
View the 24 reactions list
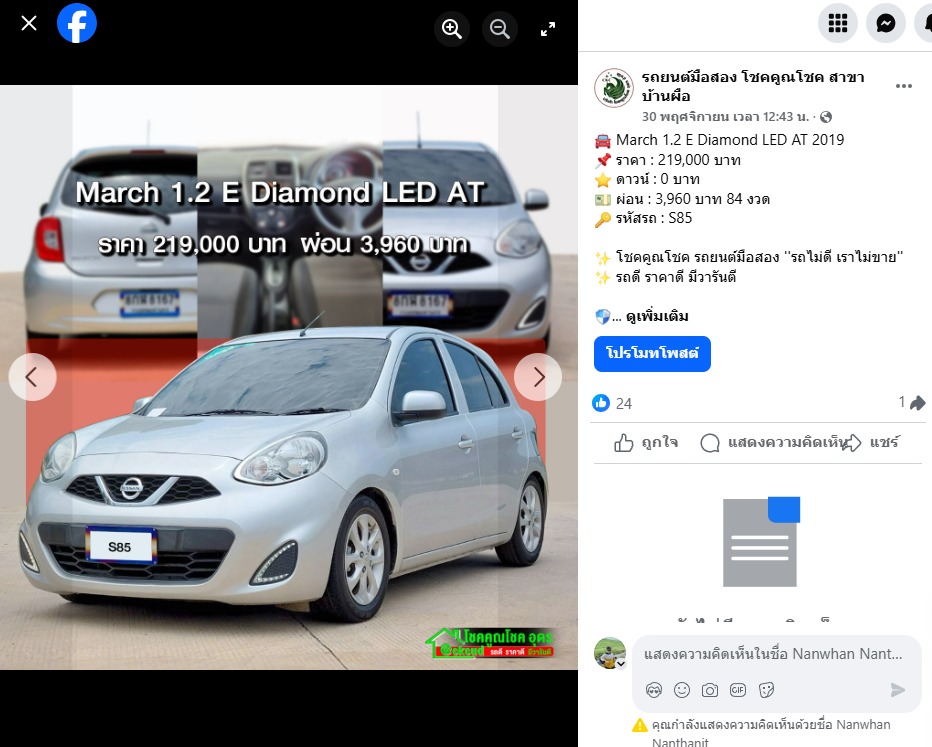[624, 404]
